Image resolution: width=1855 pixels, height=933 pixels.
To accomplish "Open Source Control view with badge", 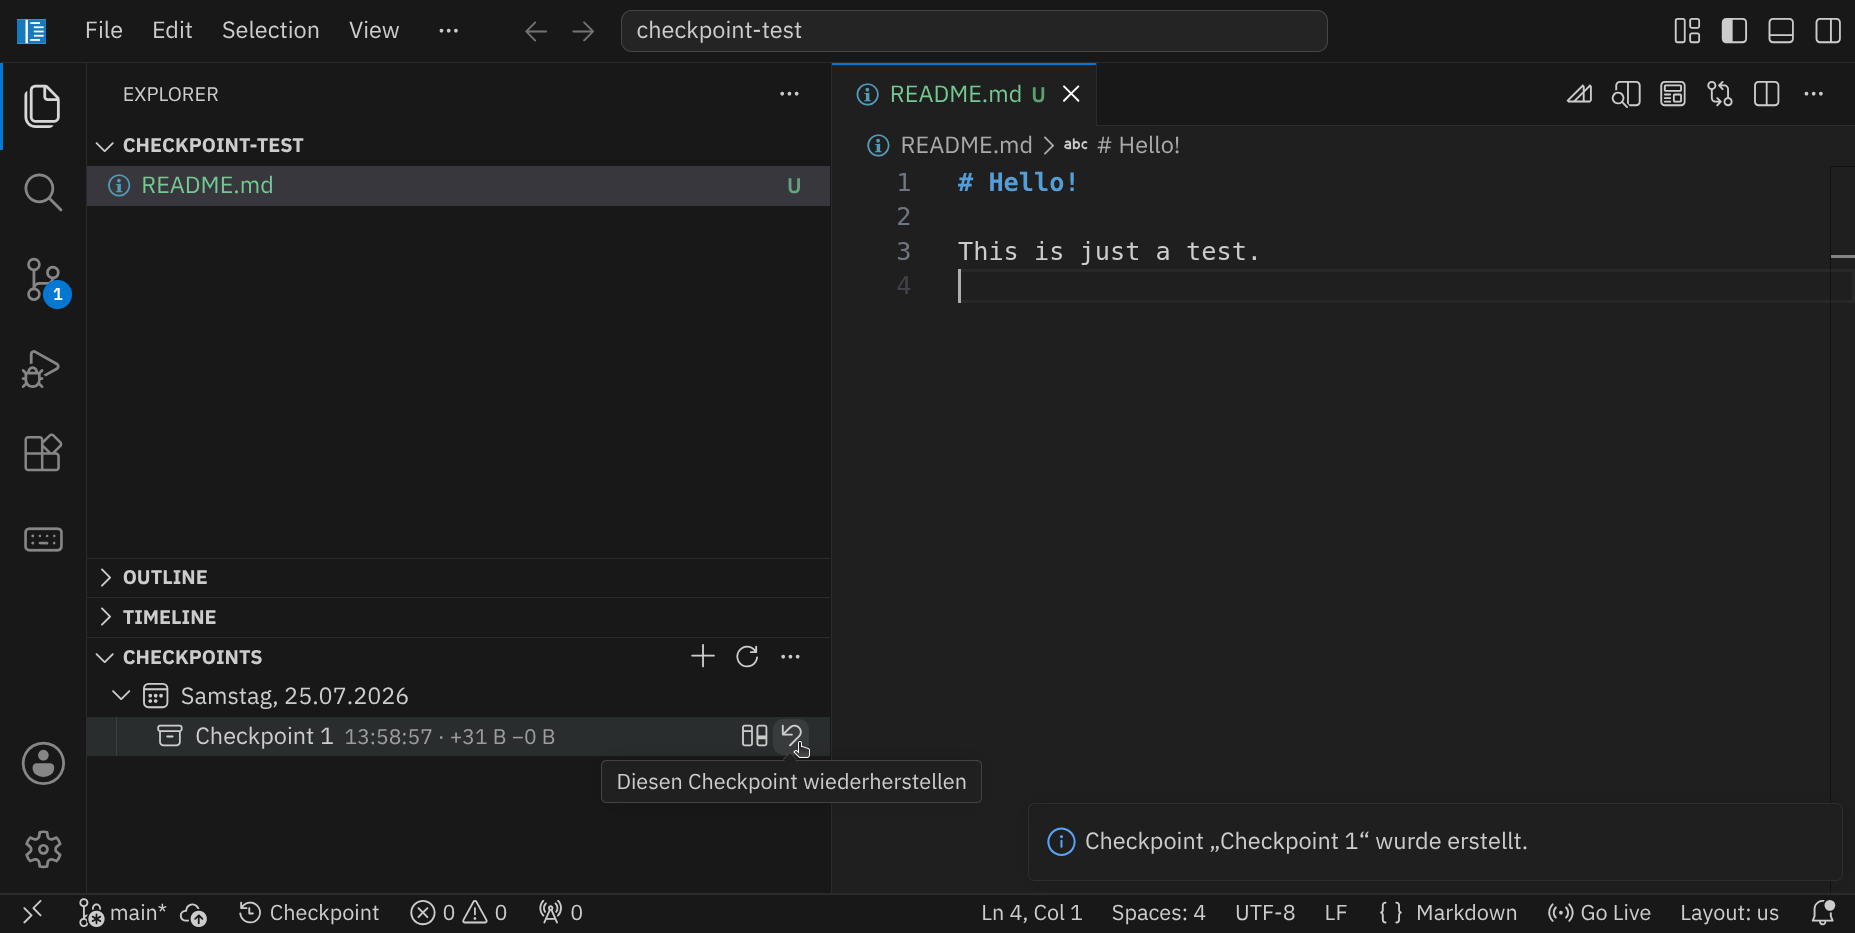I will pyautogui.click(x=44, y=280).
